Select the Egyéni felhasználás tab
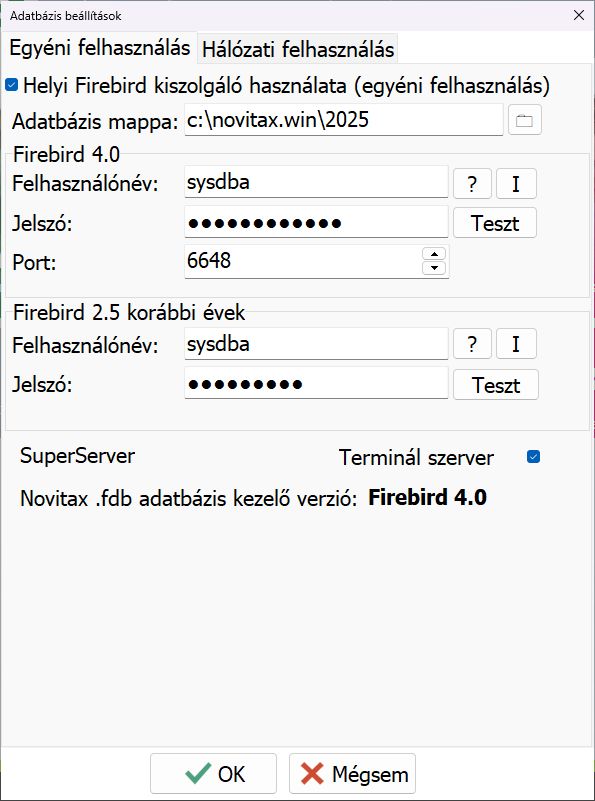The height and width of the screenshot is (801, 595). 100,49
